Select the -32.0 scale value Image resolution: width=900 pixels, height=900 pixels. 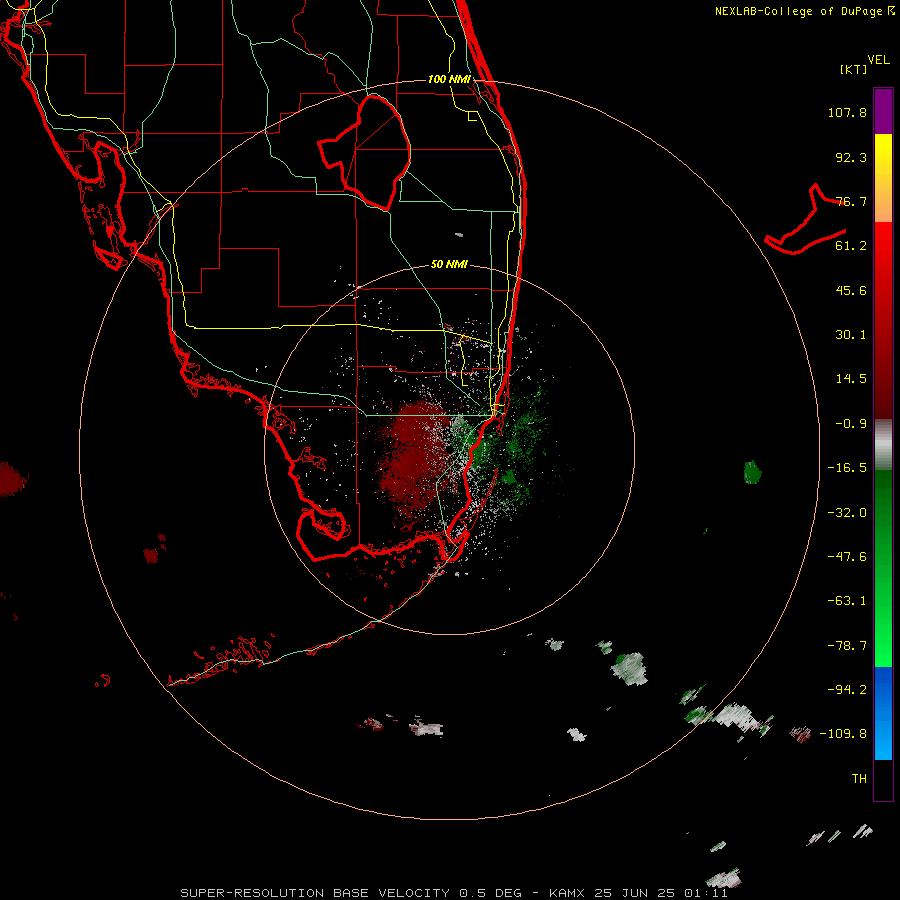click(847, 513)
